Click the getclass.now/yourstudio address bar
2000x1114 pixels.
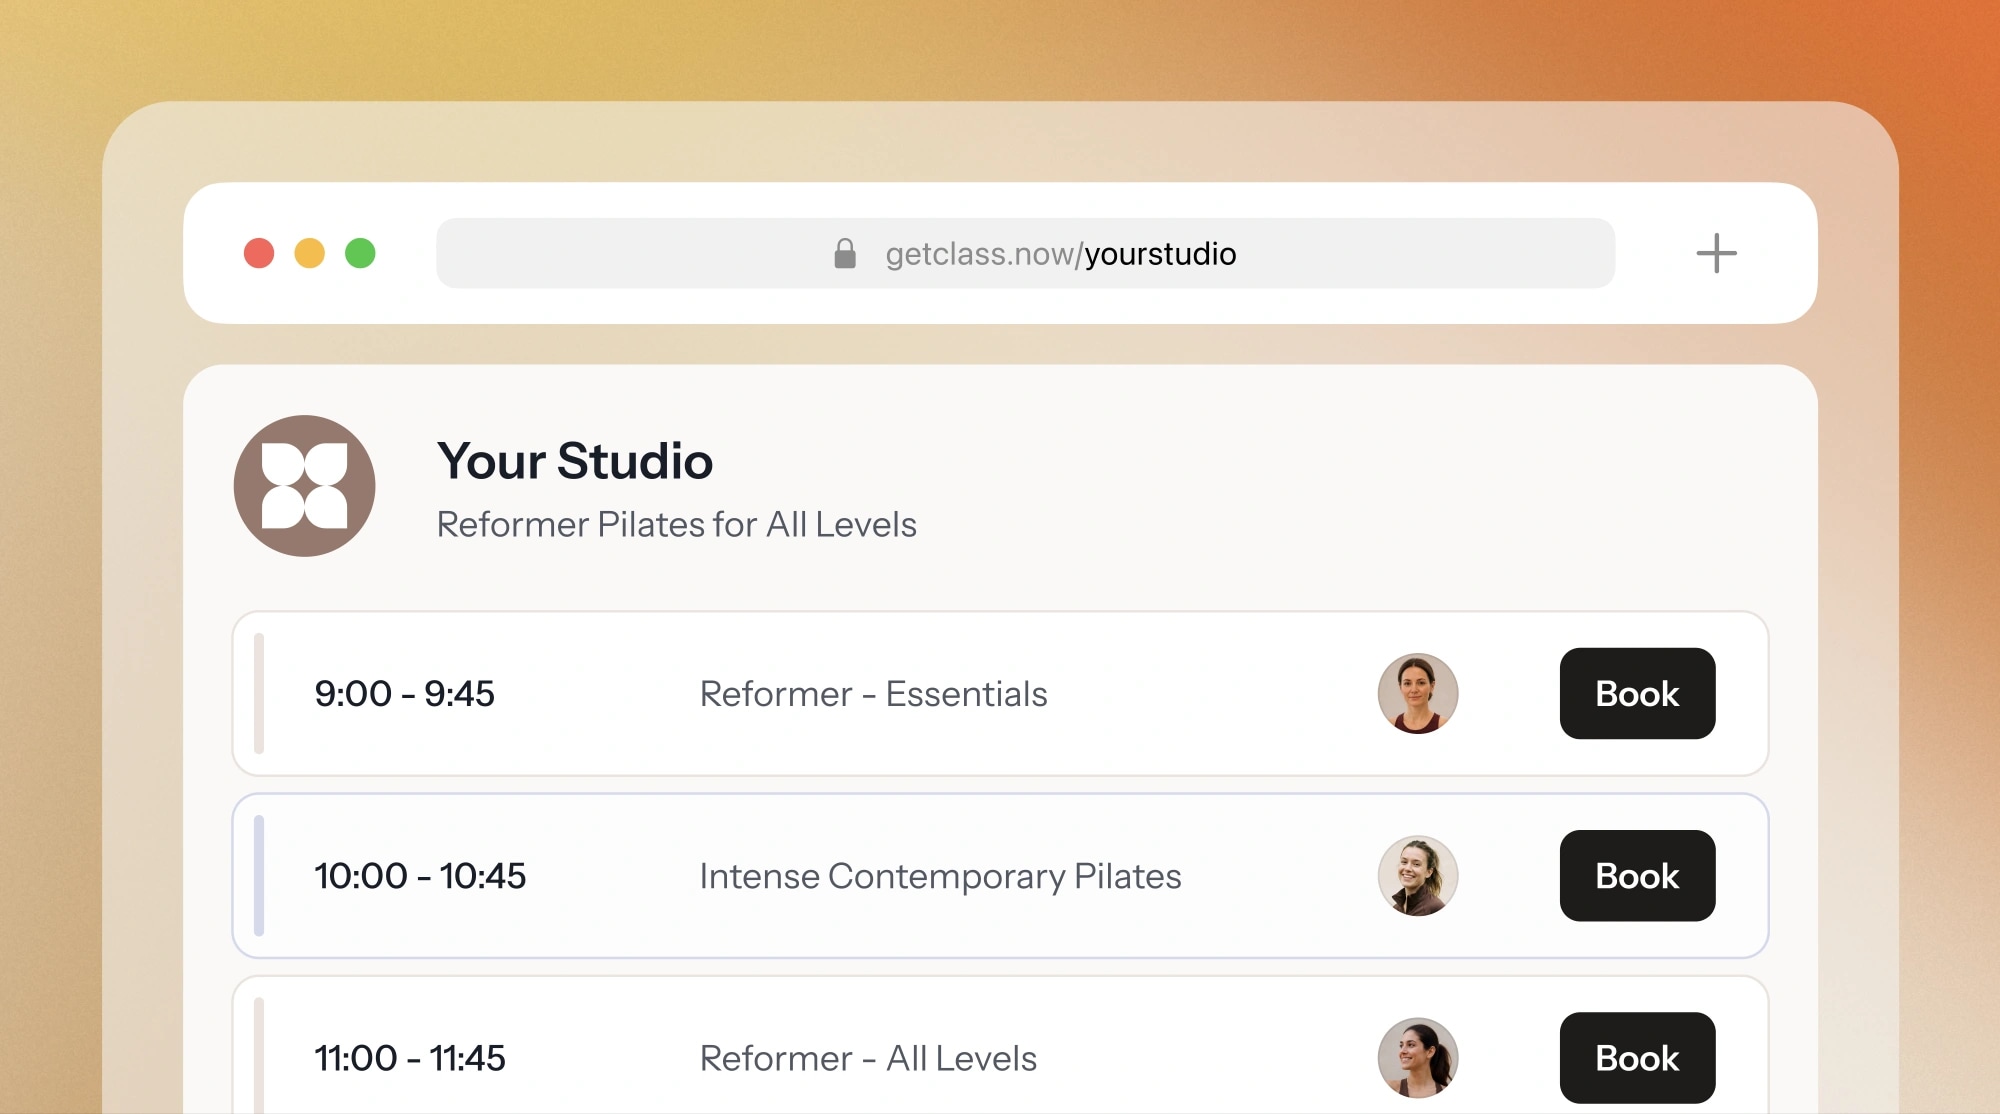pyautogui.click(x=1025, y=253)
